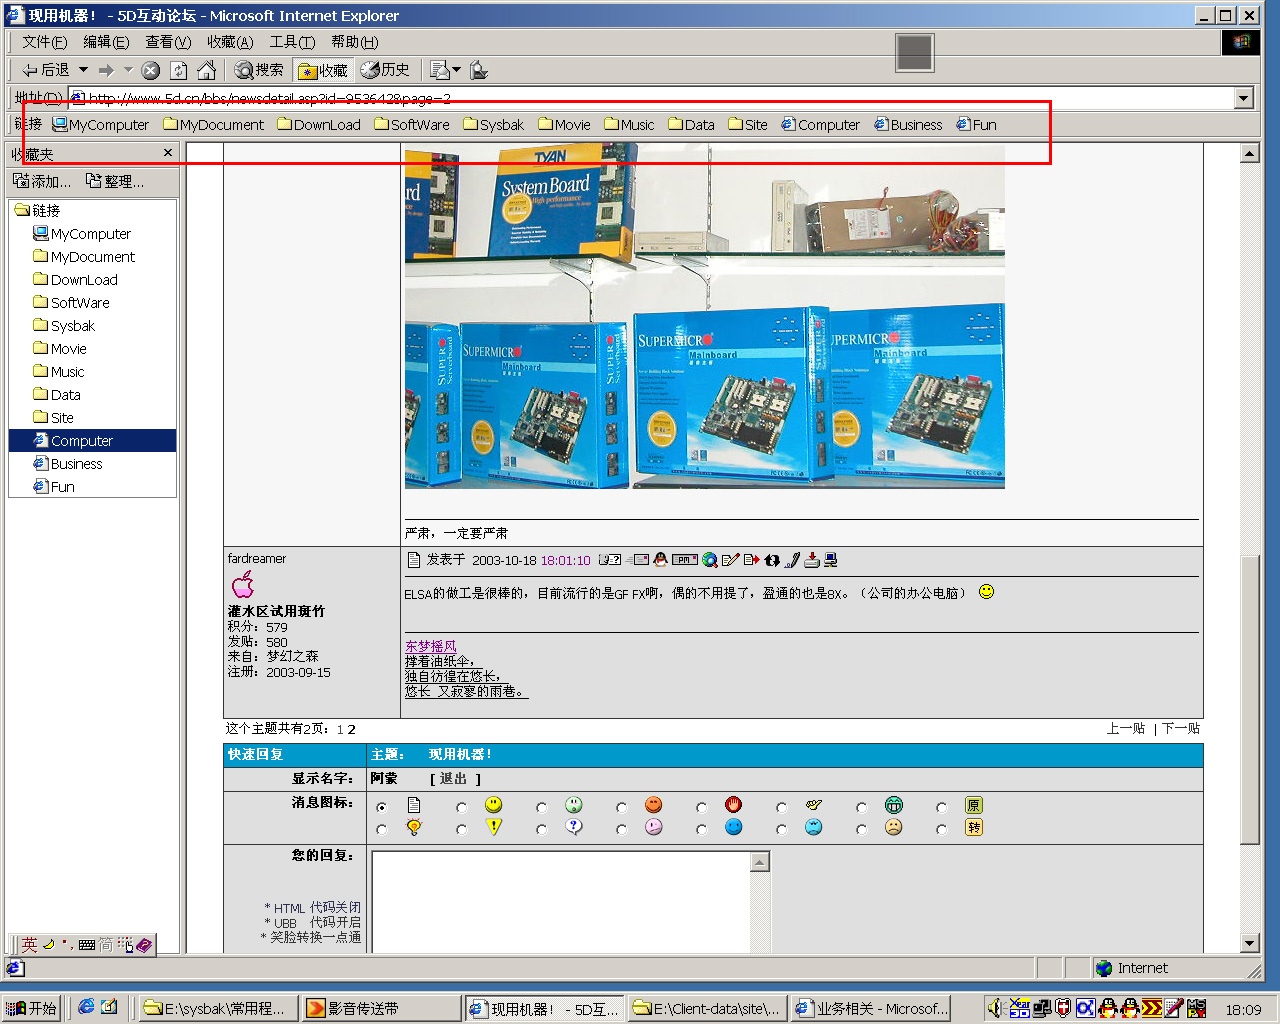Open the 帮助(H) menu

354,42
